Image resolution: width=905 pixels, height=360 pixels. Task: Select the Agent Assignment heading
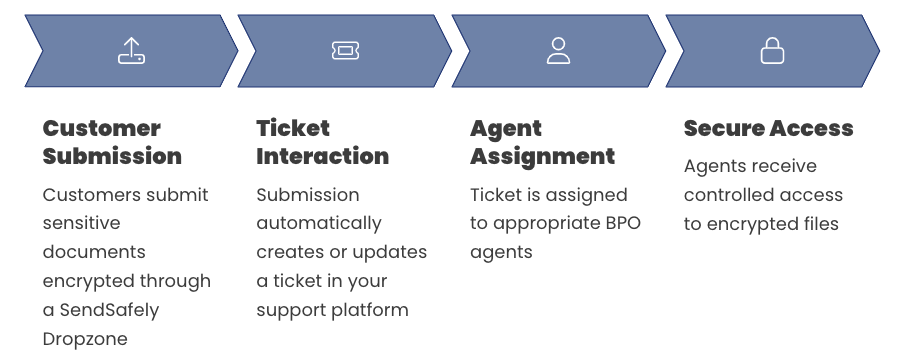pyautogui.click(x=543, y=142)
